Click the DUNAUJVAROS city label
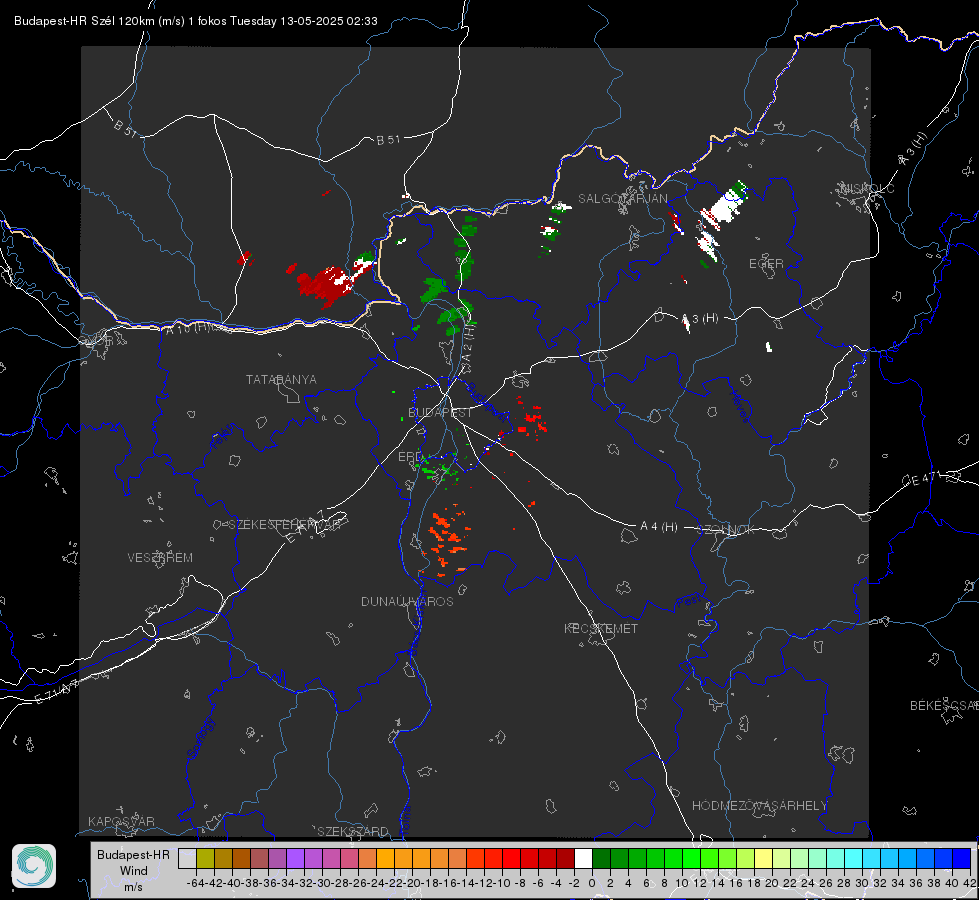The width and height of the screenshot is (979, 900). [407, 601]
